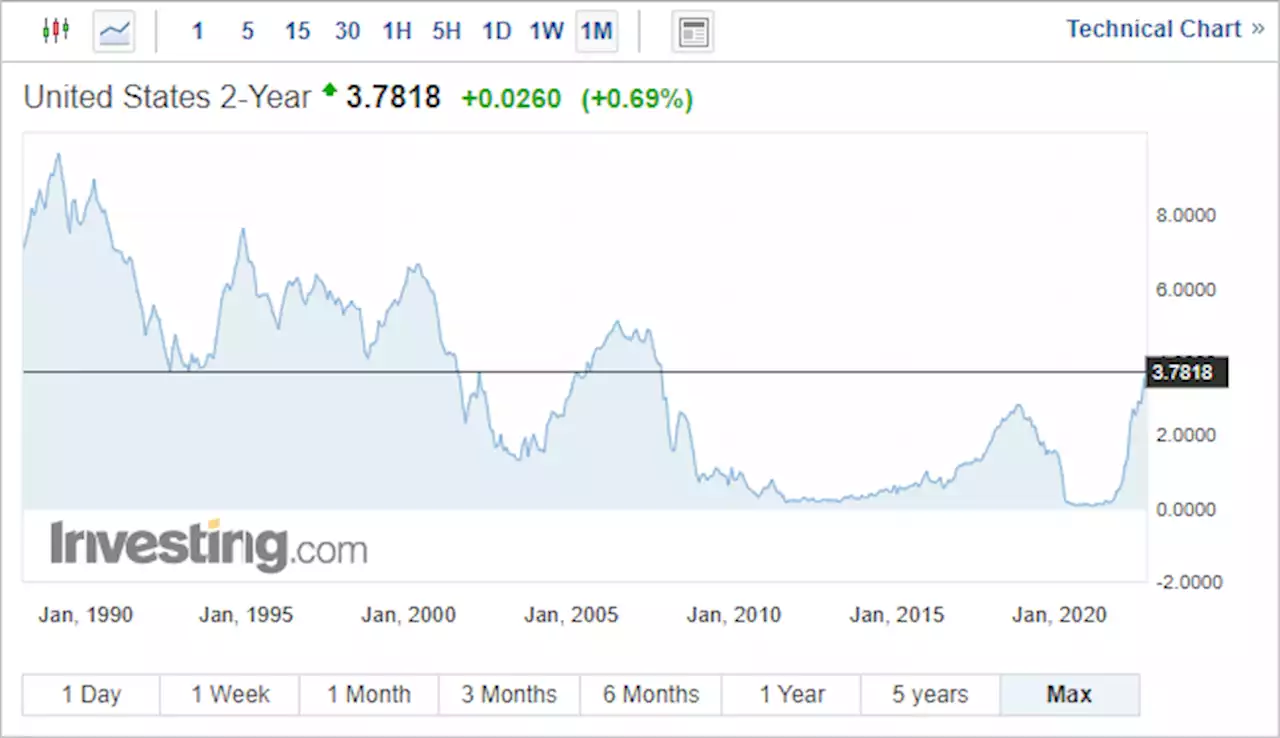The height and width of the screenshot is (738, 1280).
Task: Click the Jan, 2000 axis label
Action: (x=408, y=615)
